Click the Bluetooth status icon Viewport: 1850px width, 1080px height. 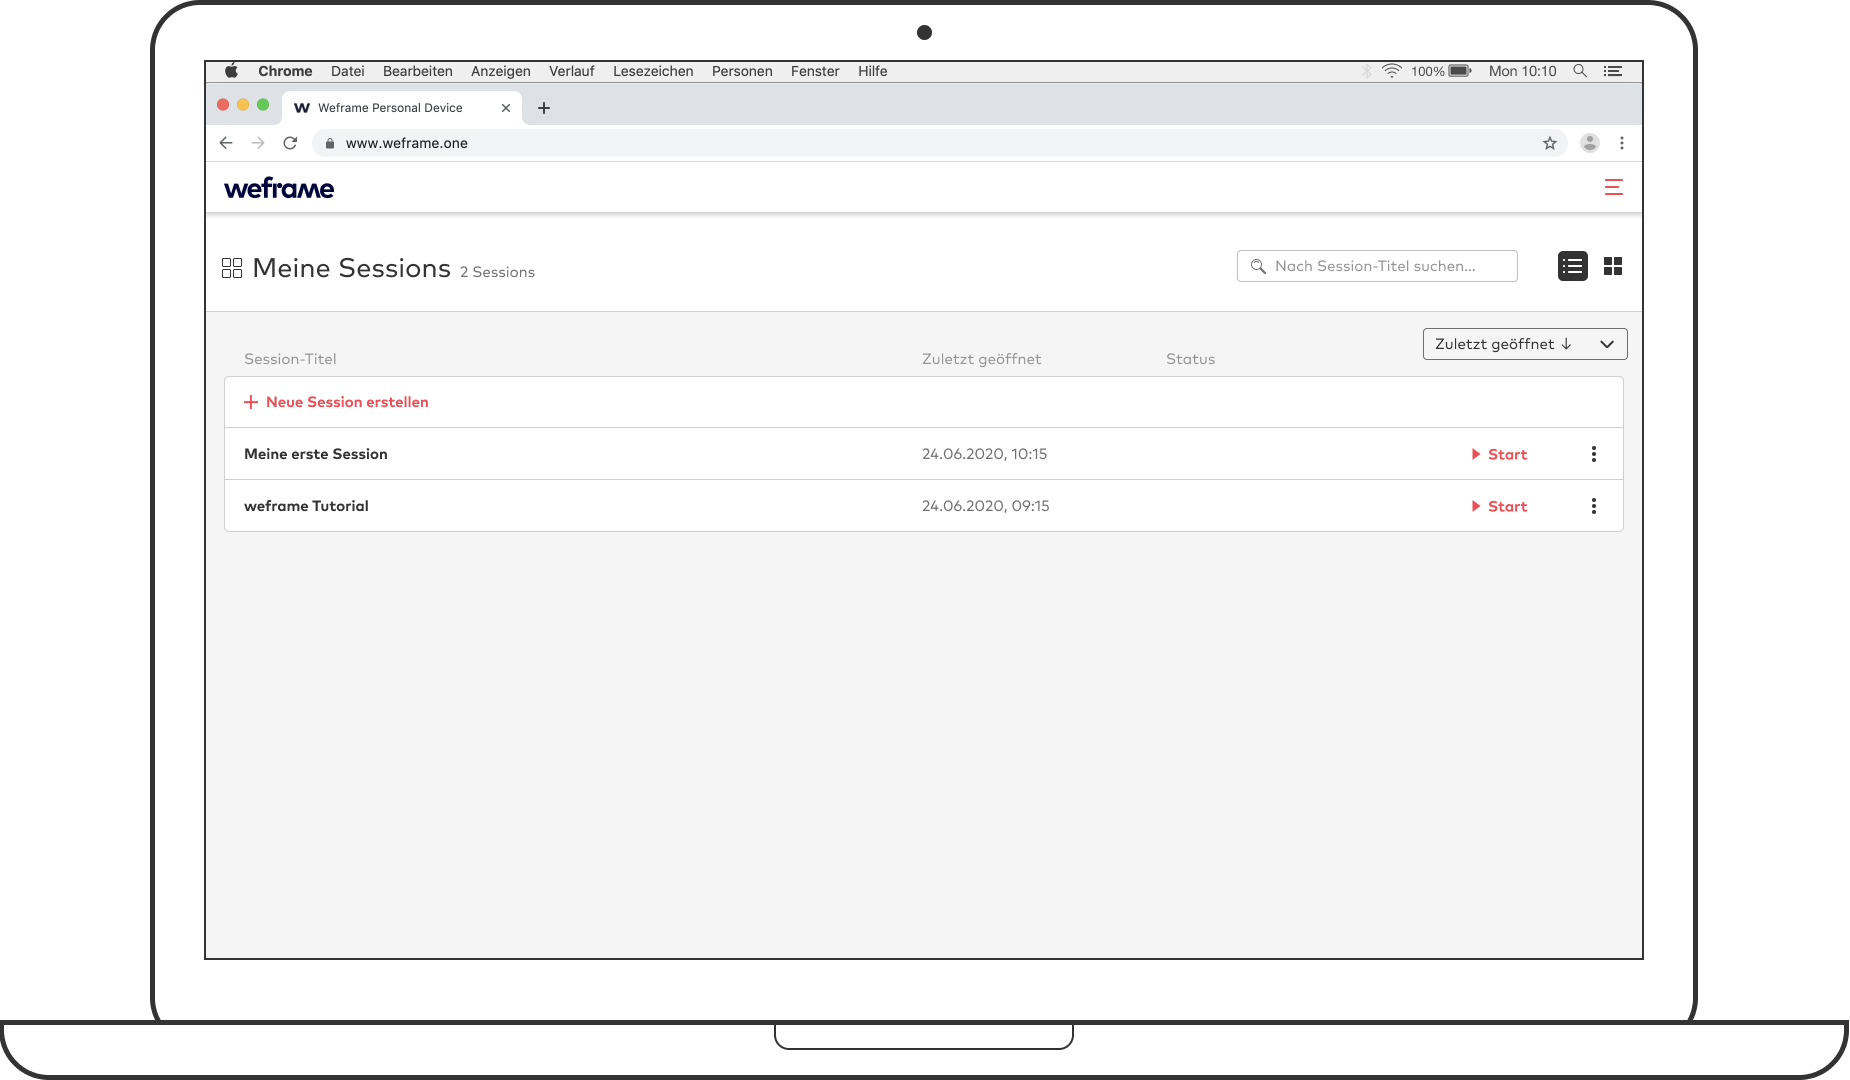coord(1367,71)
